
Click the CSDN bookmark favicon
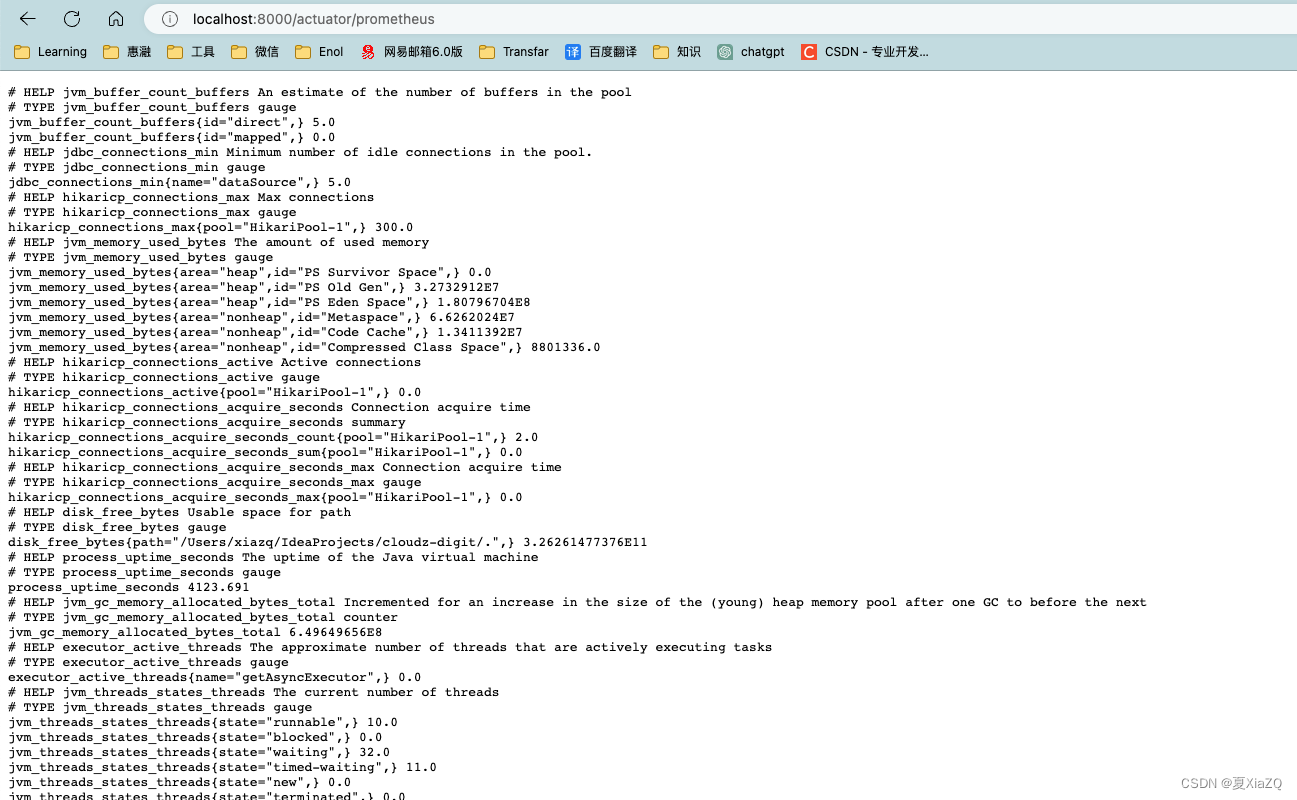coord(809,52)
